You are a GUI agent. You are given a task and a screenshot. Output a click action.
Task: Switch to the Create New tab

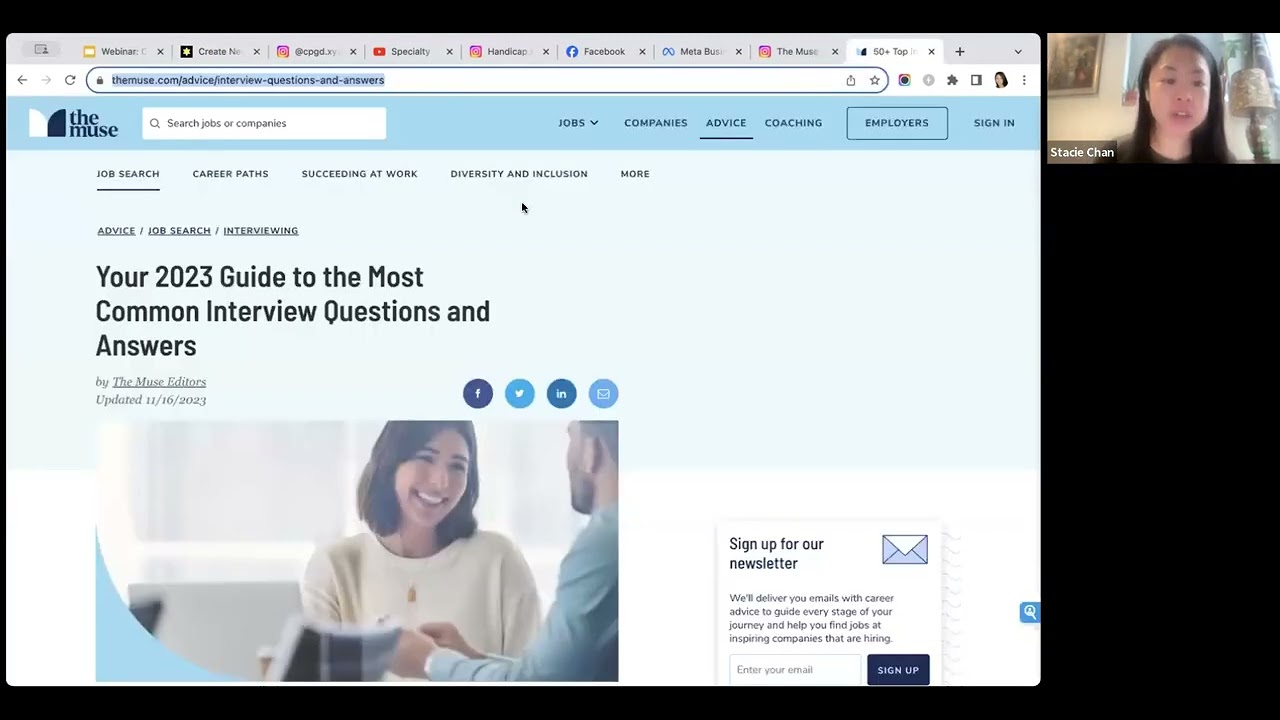click(x=219, y=52)
